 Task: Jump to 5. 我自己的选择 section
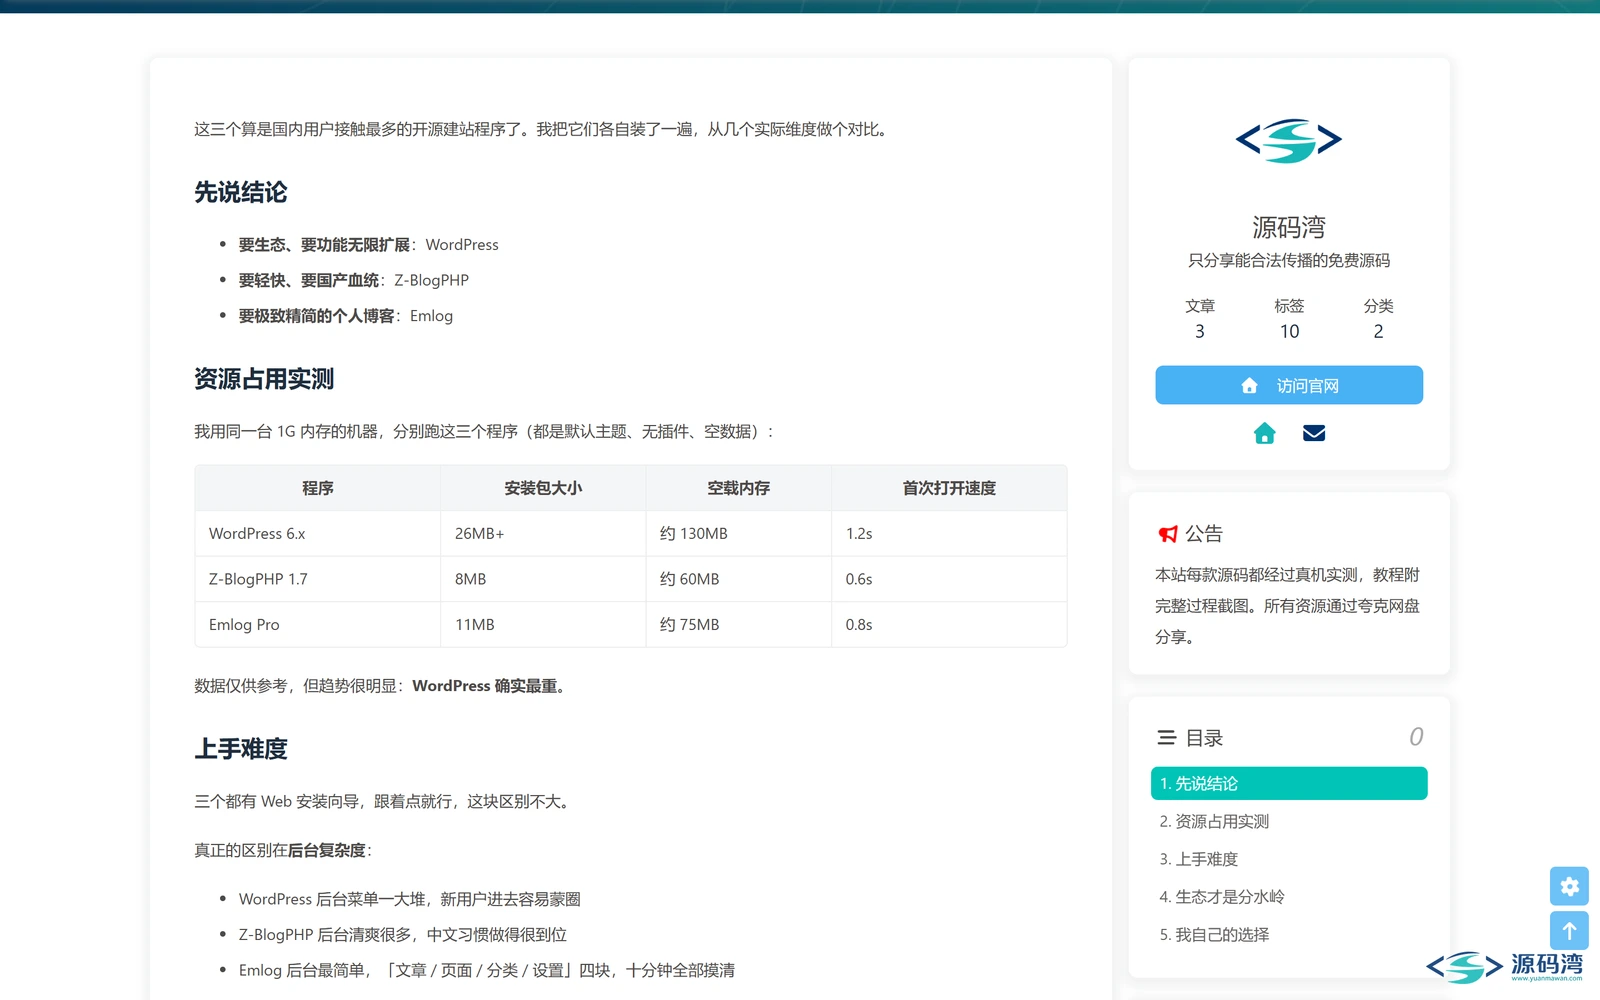pos(1289,935)
